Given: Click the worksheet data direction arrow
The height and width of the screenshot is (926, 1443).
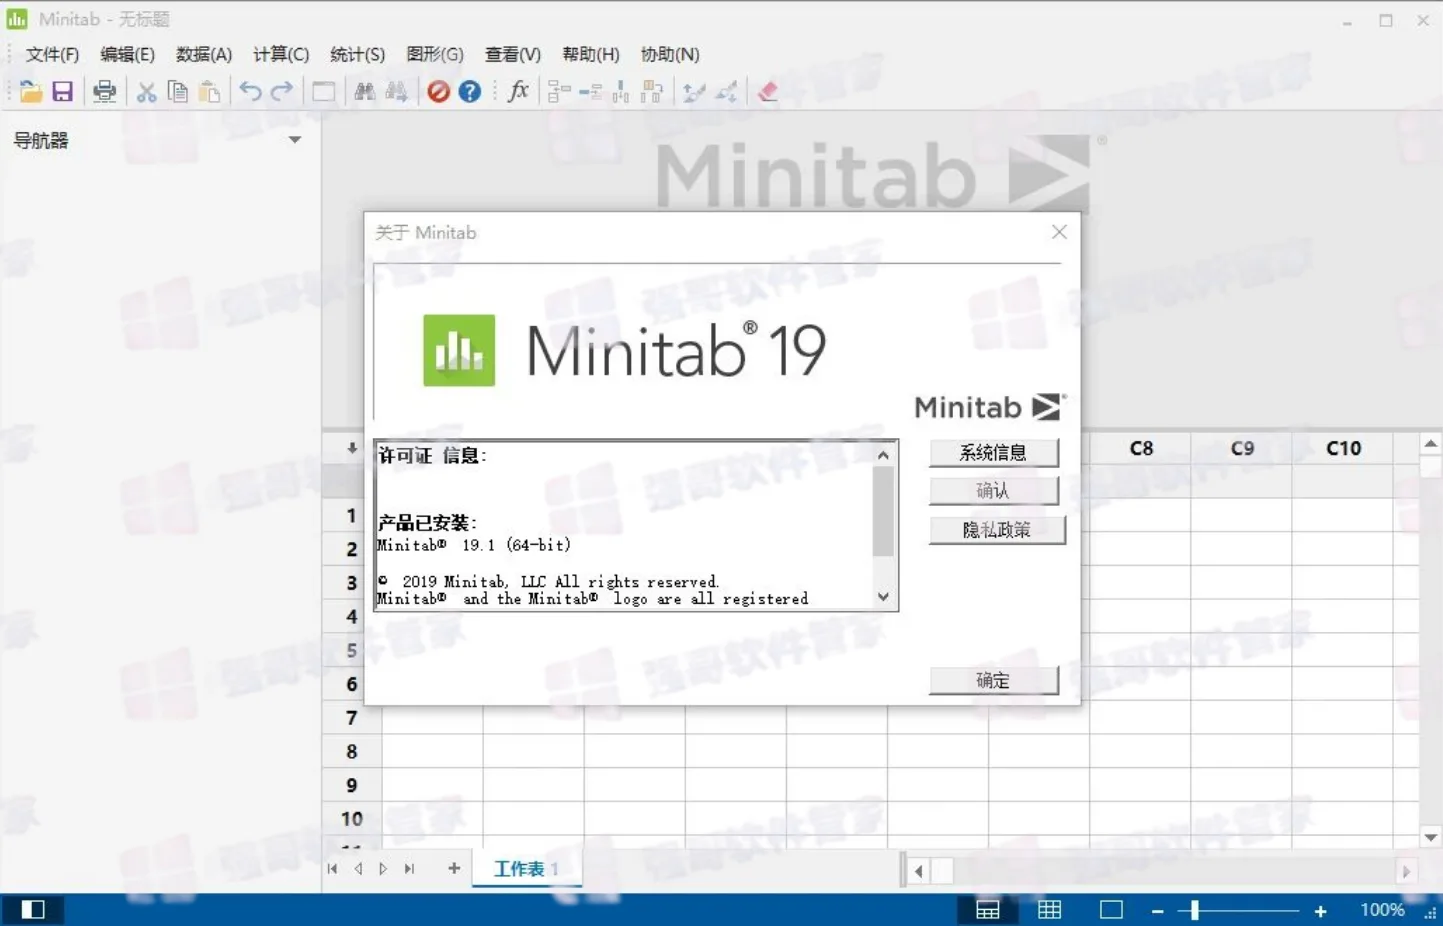Looking at the screenshot, I should click(x=352, y=448).
